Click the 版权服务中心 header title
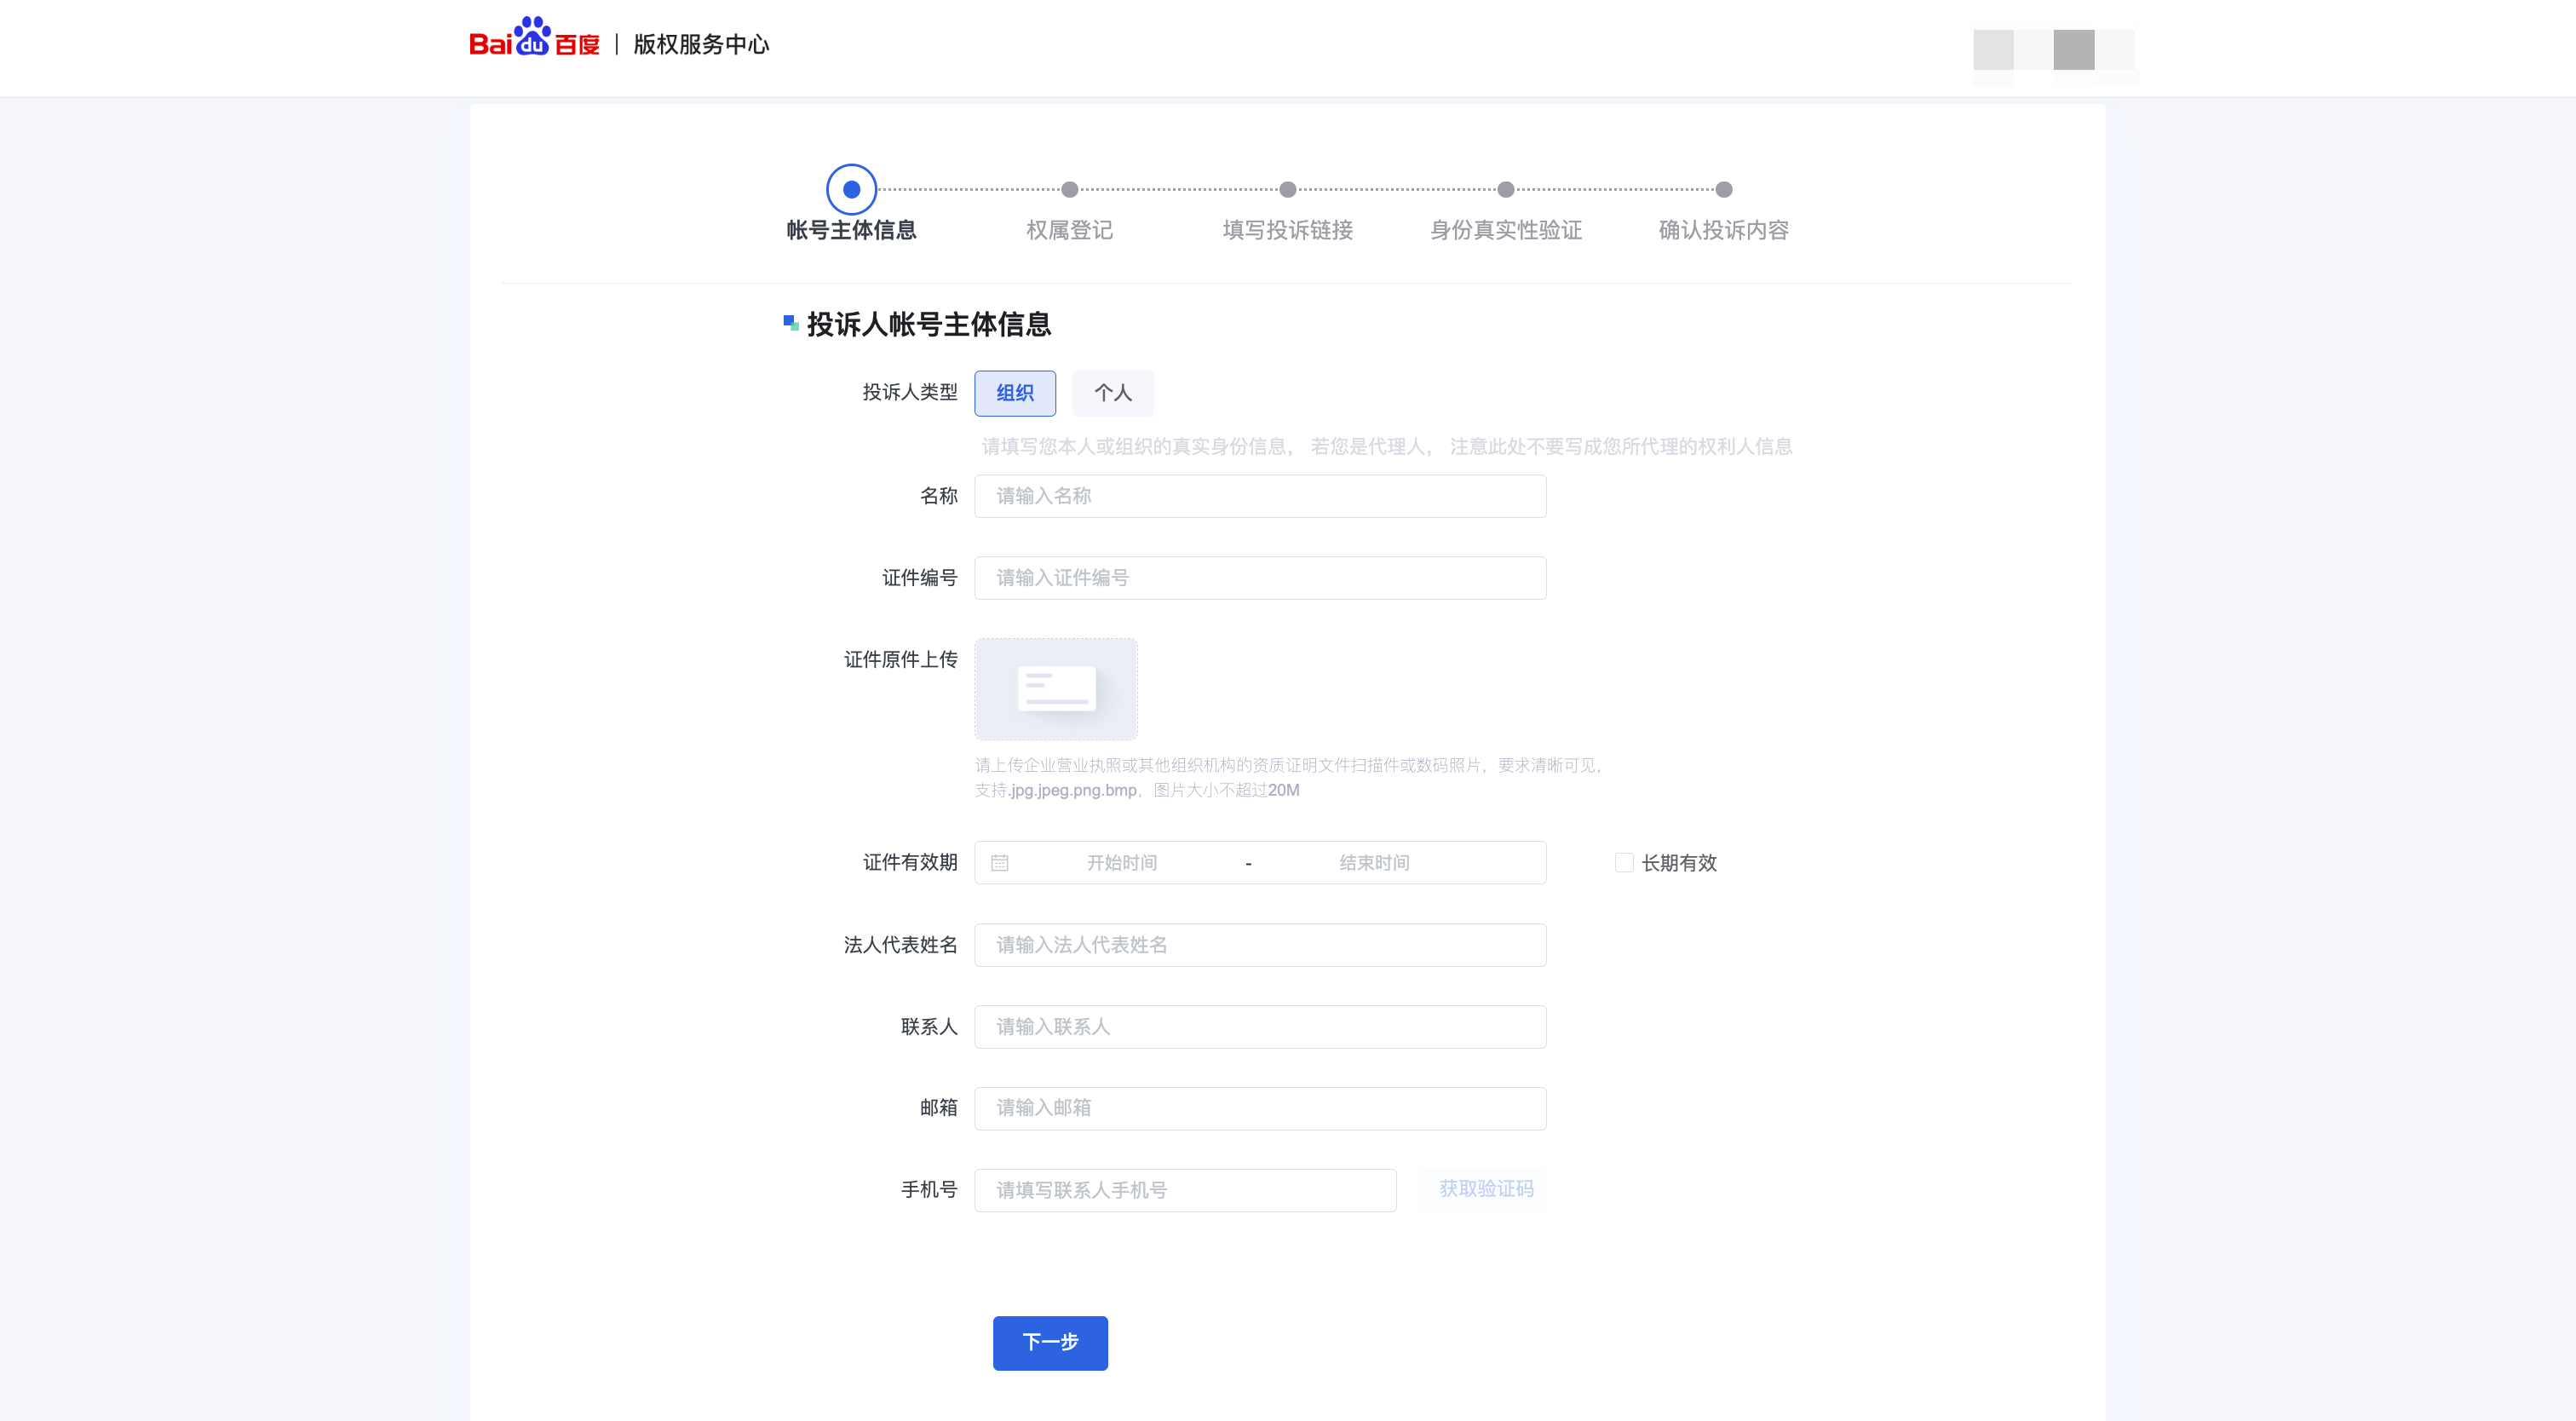This screenshot has height=1421, width=2576. pyautogui.click(x=702, y=44)
